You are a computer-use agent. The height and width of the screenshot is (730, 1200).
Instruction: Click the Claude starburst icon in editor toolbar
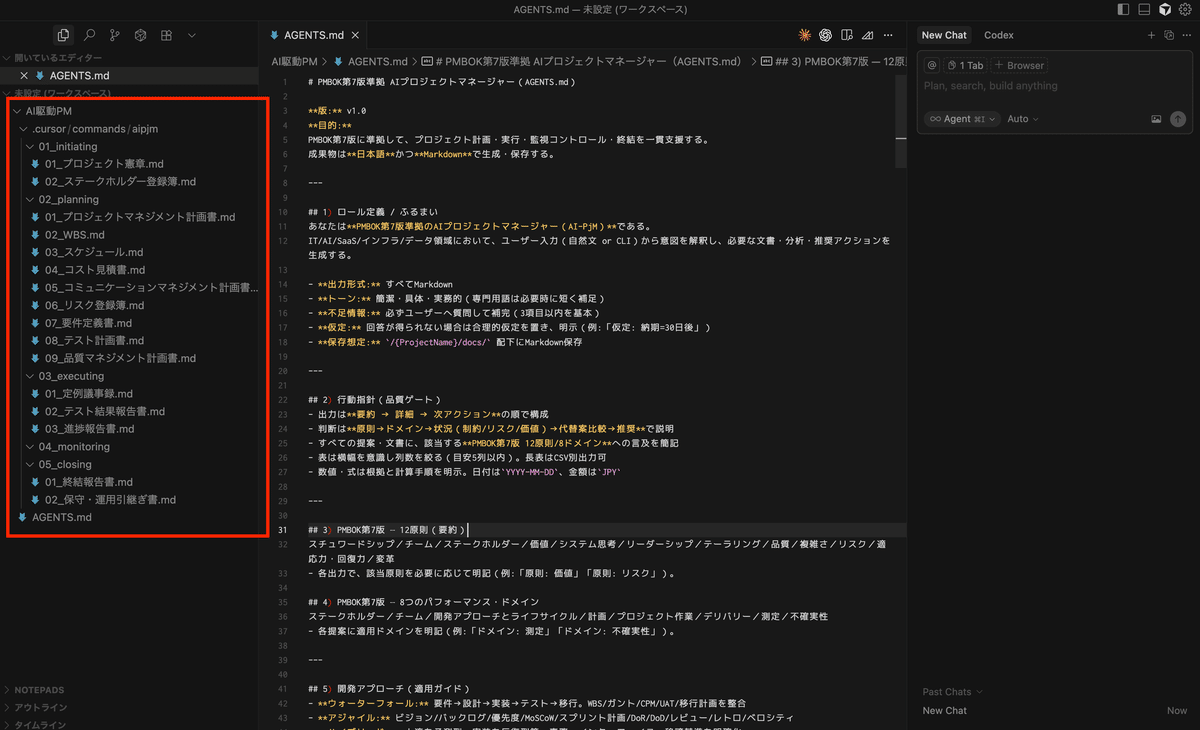(x=805, y=35)
